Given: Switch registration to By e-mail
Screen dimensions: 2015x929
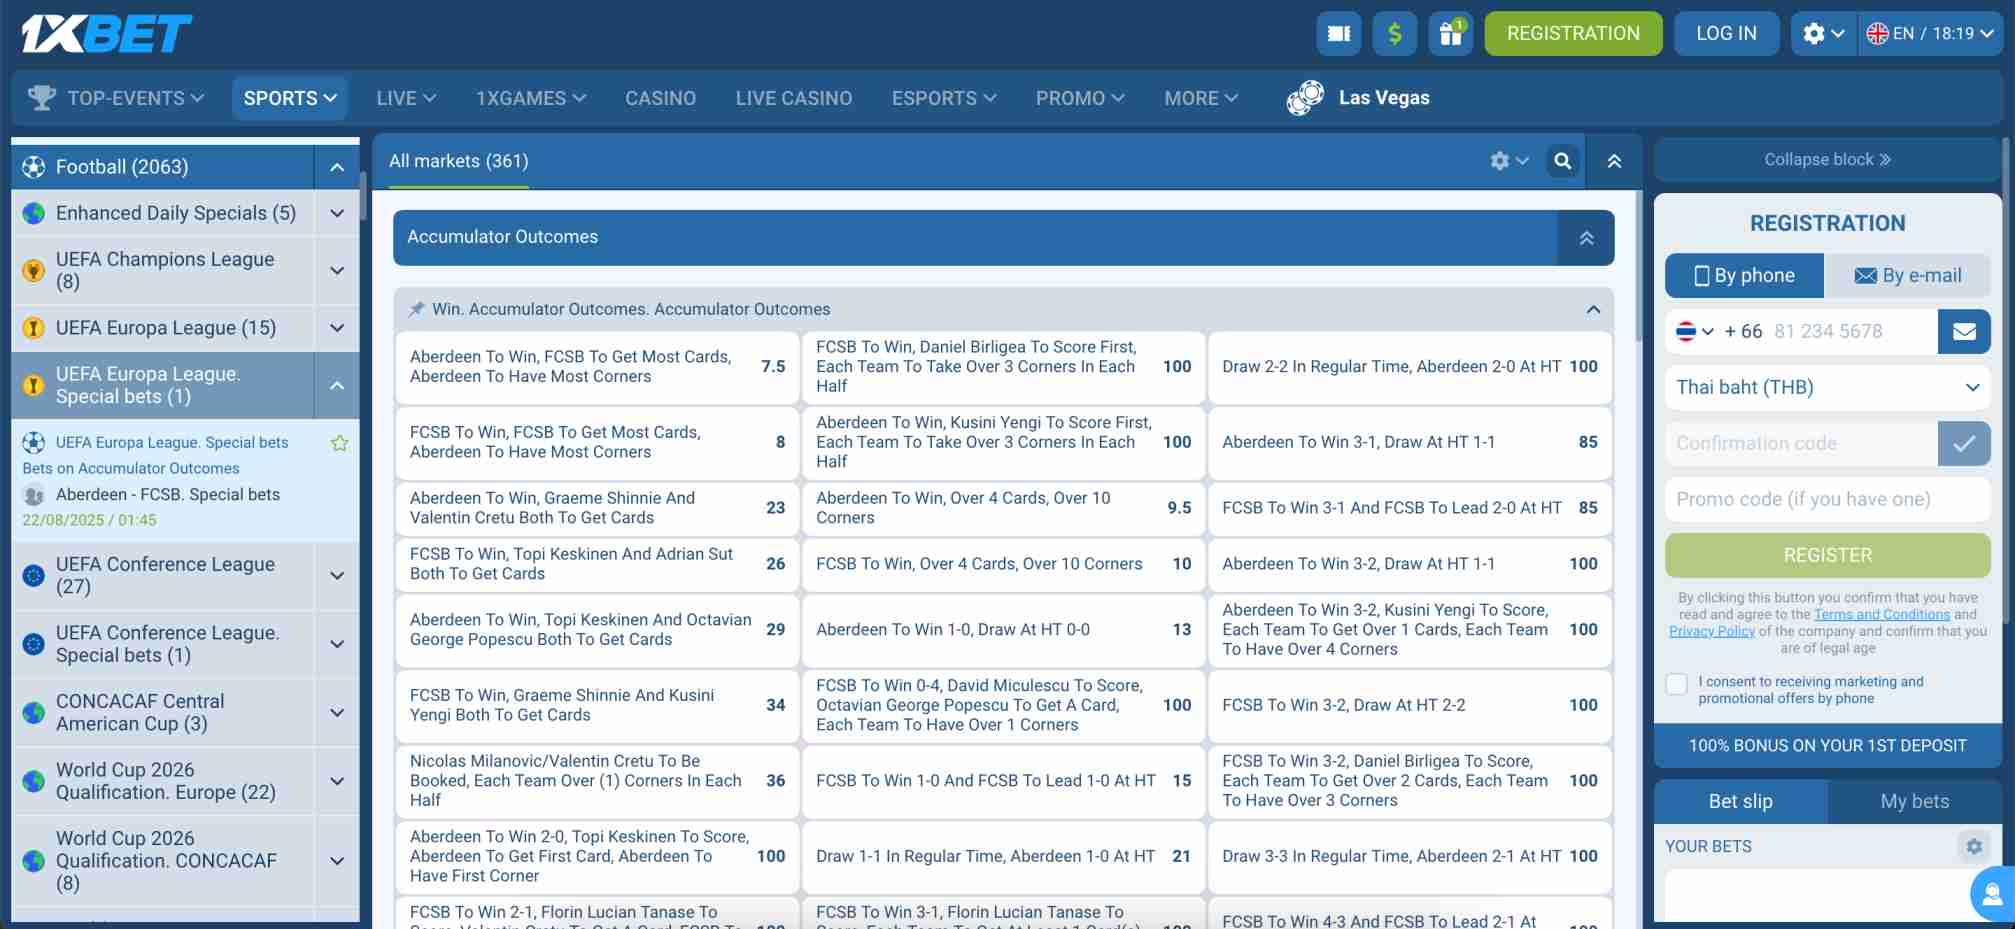Looking at the screenshot, I should click(x=1908, y=276).
